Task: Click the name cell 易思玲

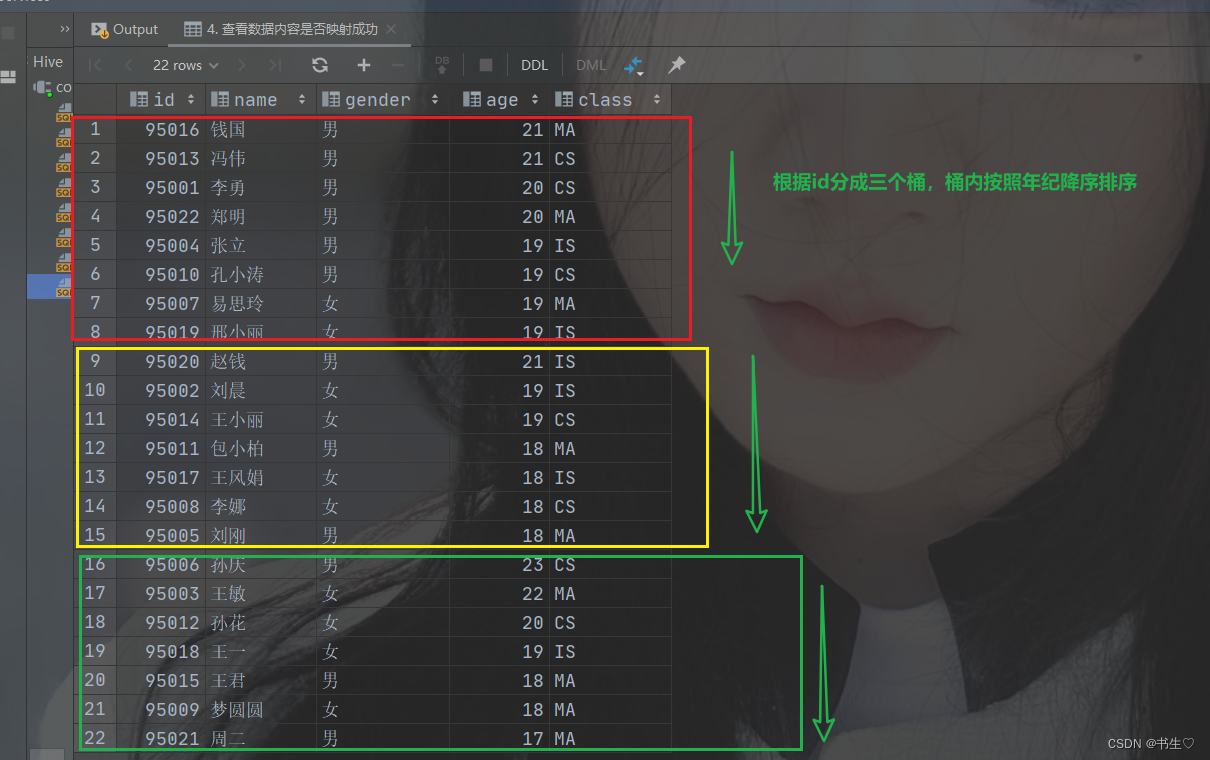Action: tap(261, 303)
